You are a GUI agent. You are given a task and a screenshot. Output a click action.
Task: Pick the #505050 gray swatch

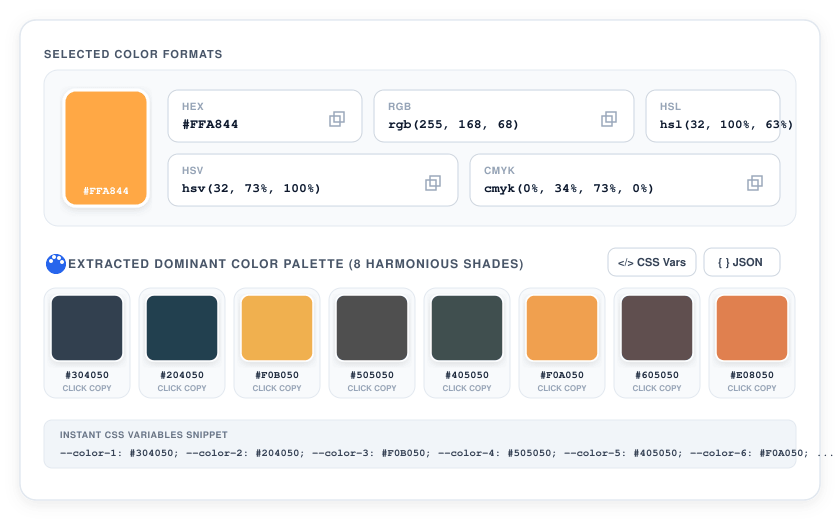click(372, 328)
